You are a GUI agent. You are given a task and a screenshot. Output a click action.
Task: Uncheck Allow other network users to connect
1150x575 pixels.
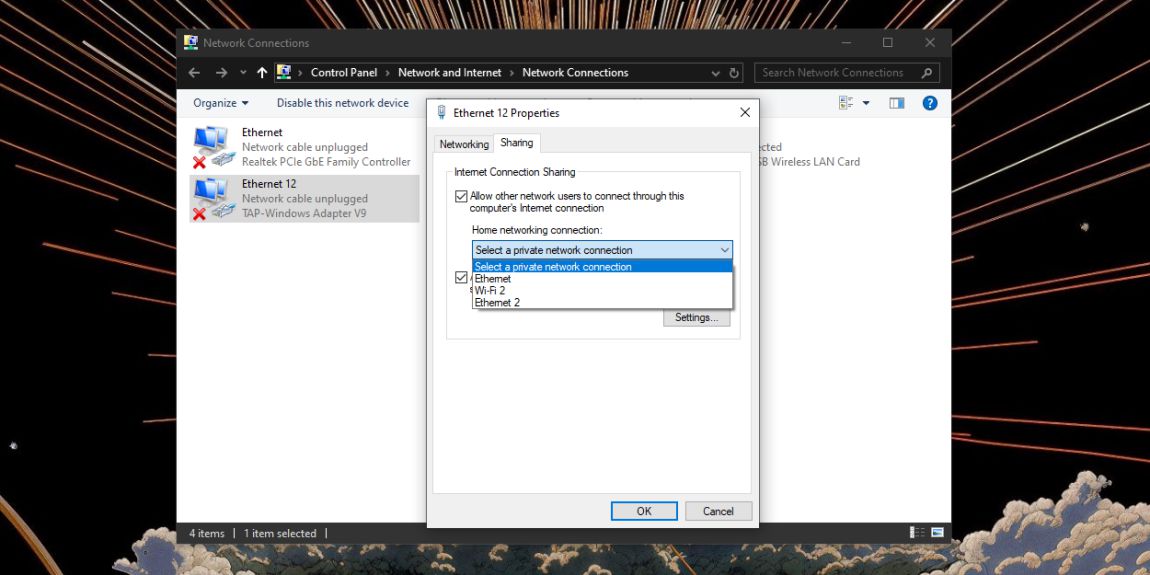coord(461,196)
